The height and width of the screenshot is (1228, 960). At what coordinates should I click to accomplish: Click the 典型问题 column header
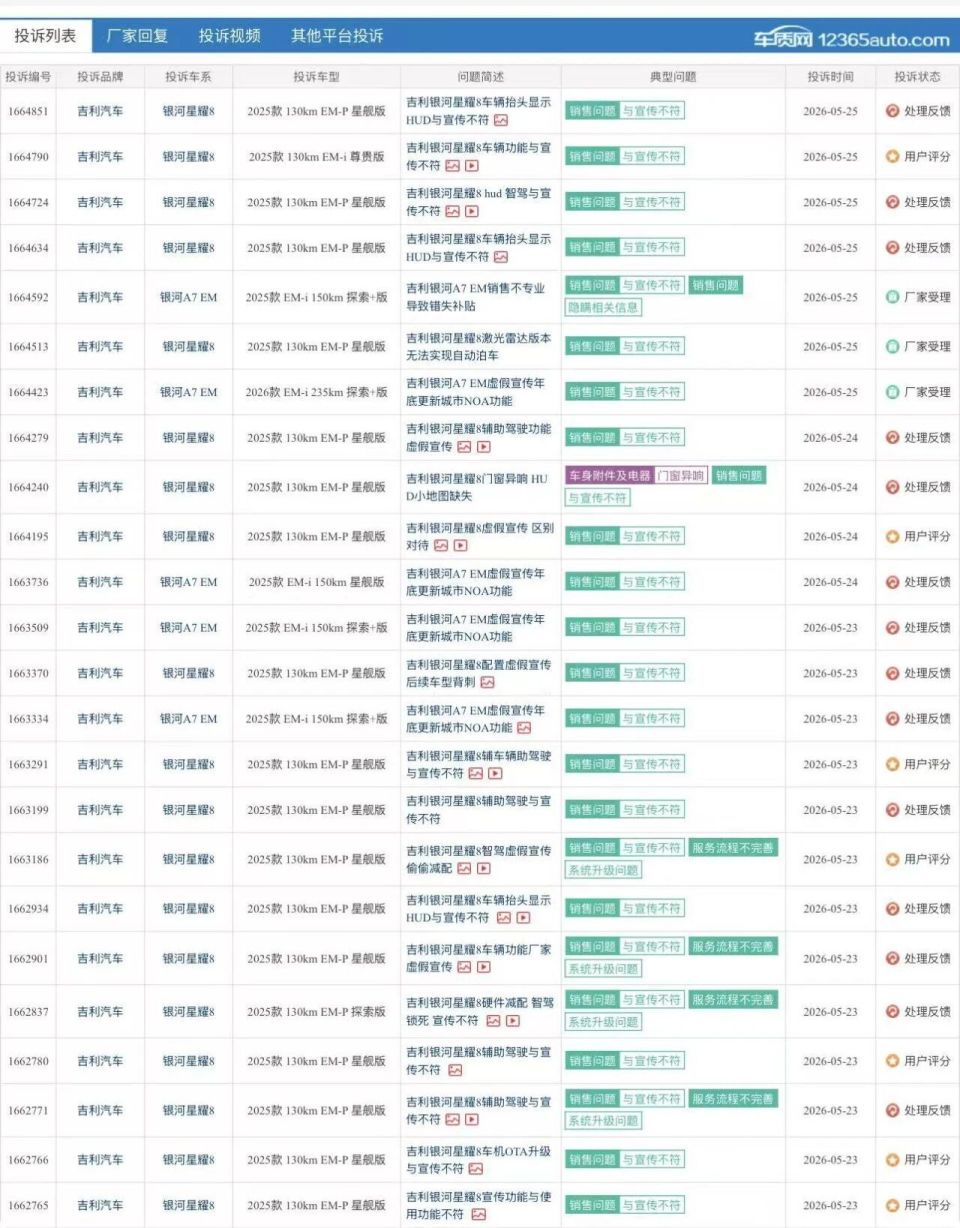pyautogui.click(x=673, y=76)
